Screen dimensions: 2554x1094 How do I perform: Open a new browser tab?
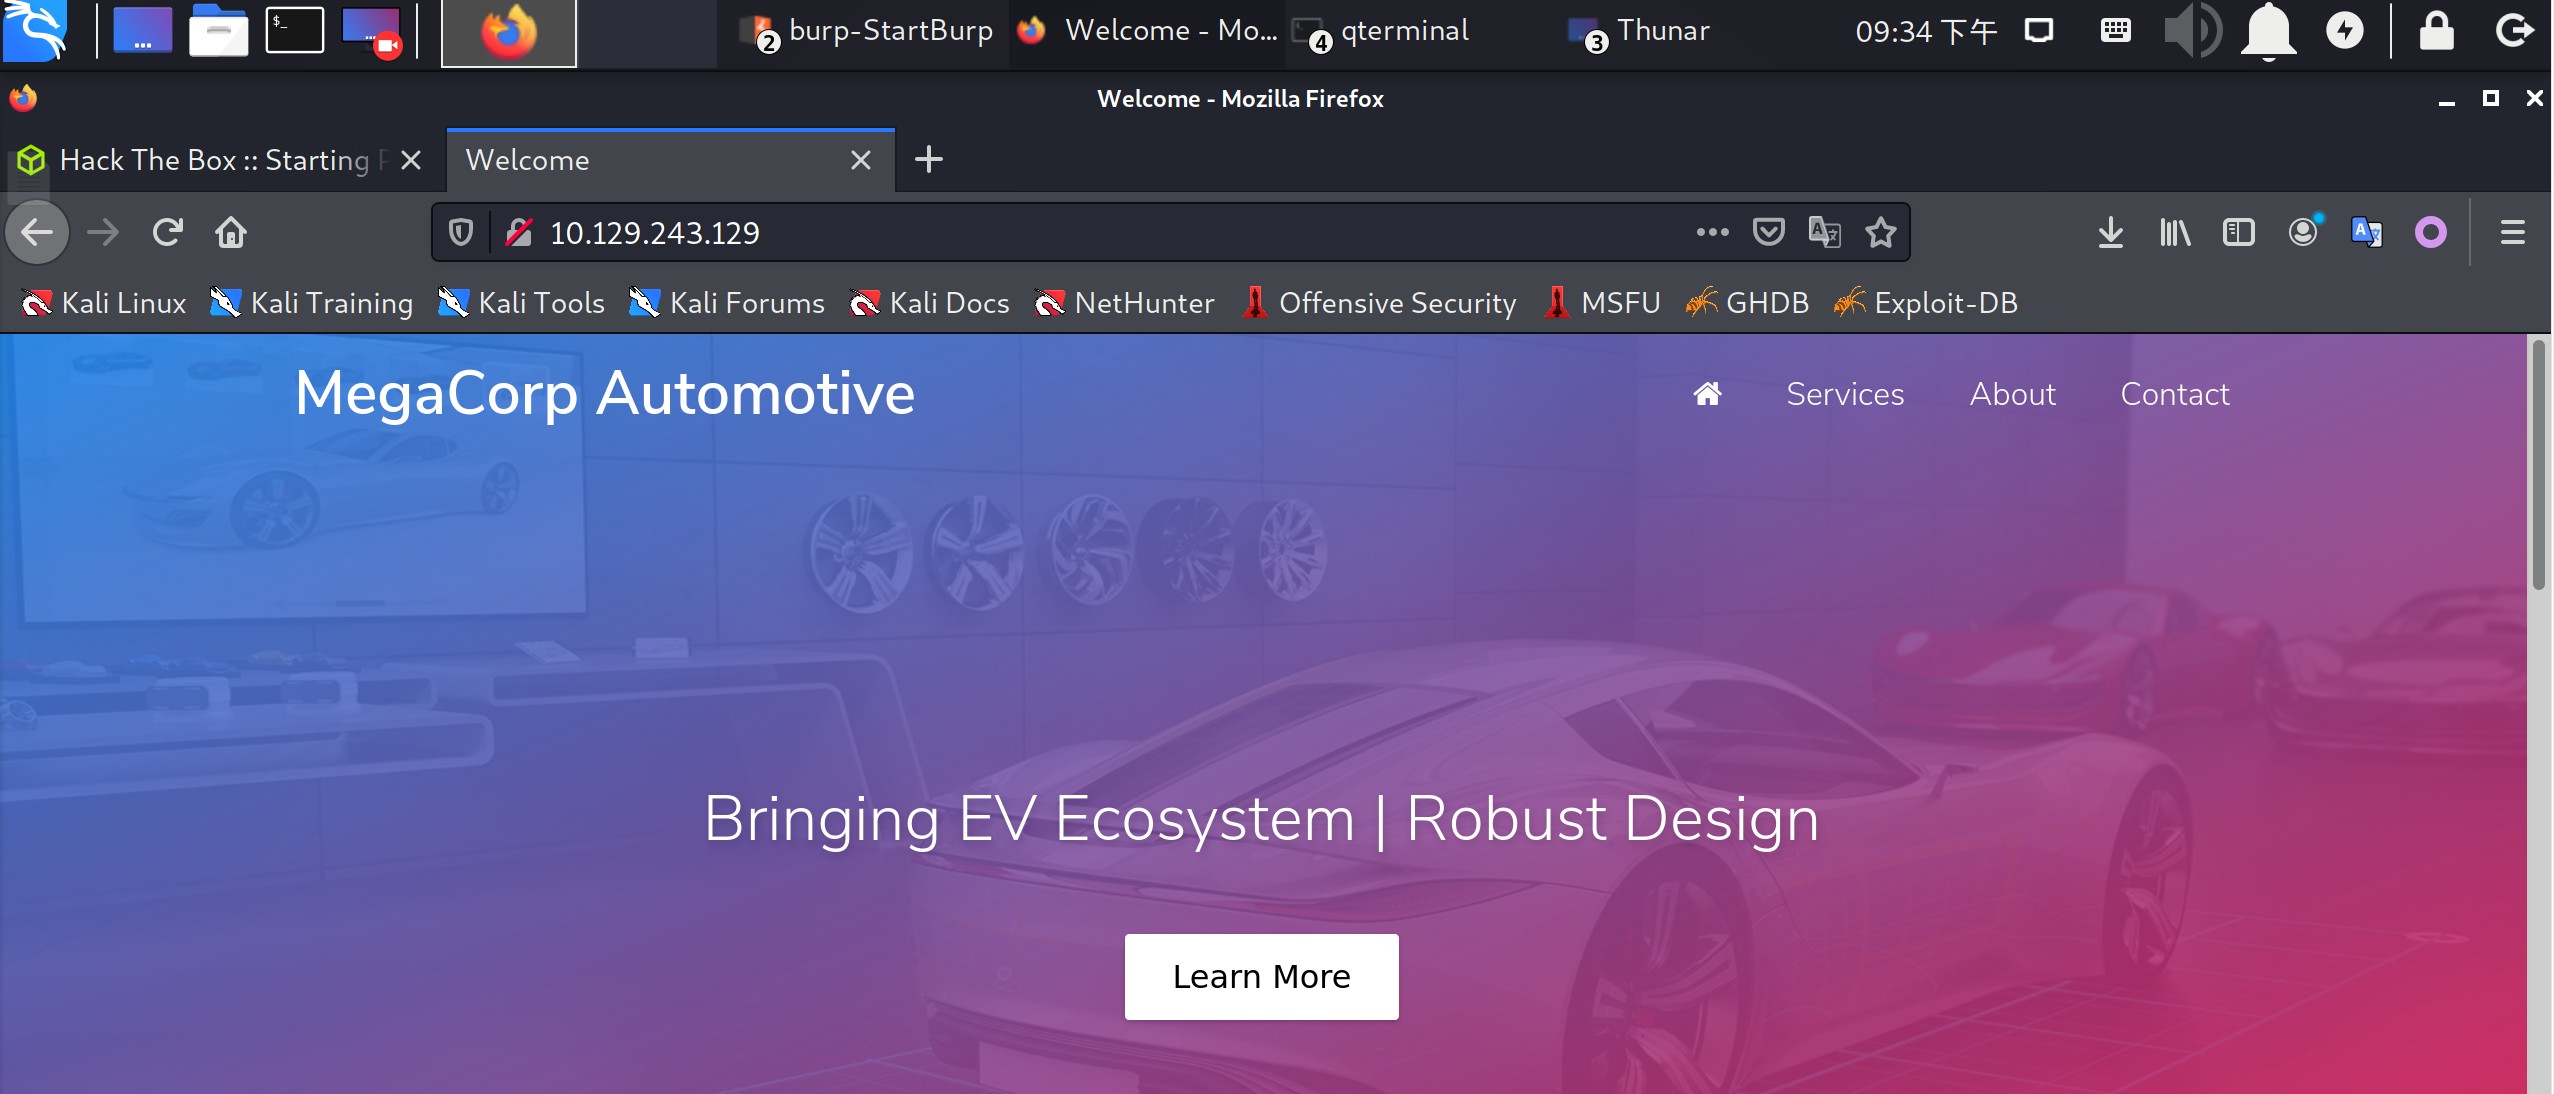click(928, 159)
